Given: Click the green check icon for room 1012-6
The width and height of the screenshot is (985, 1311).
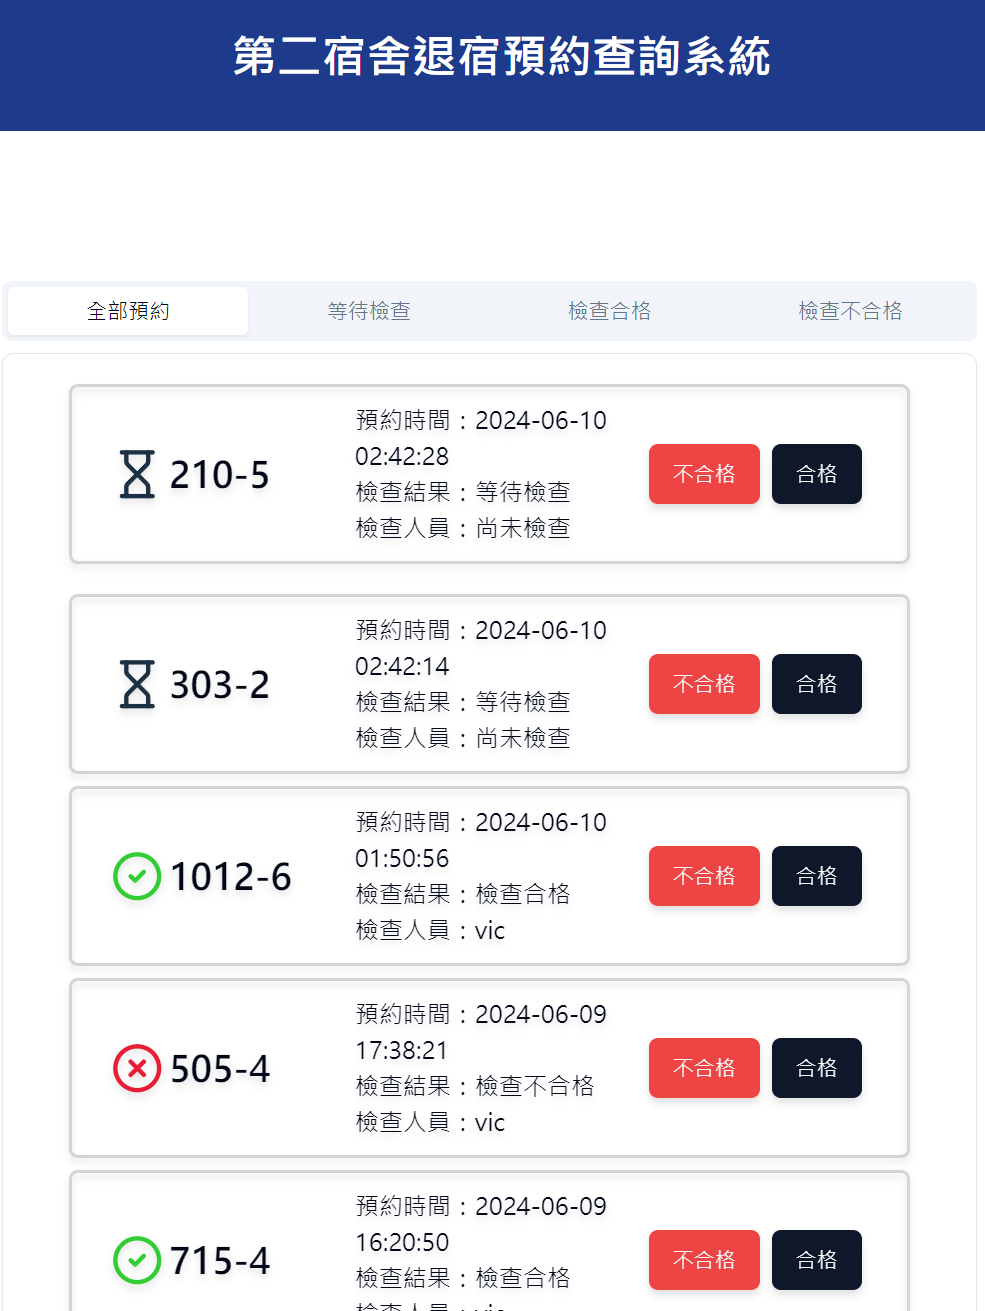Looking at the screenshot, I should 136,876.
